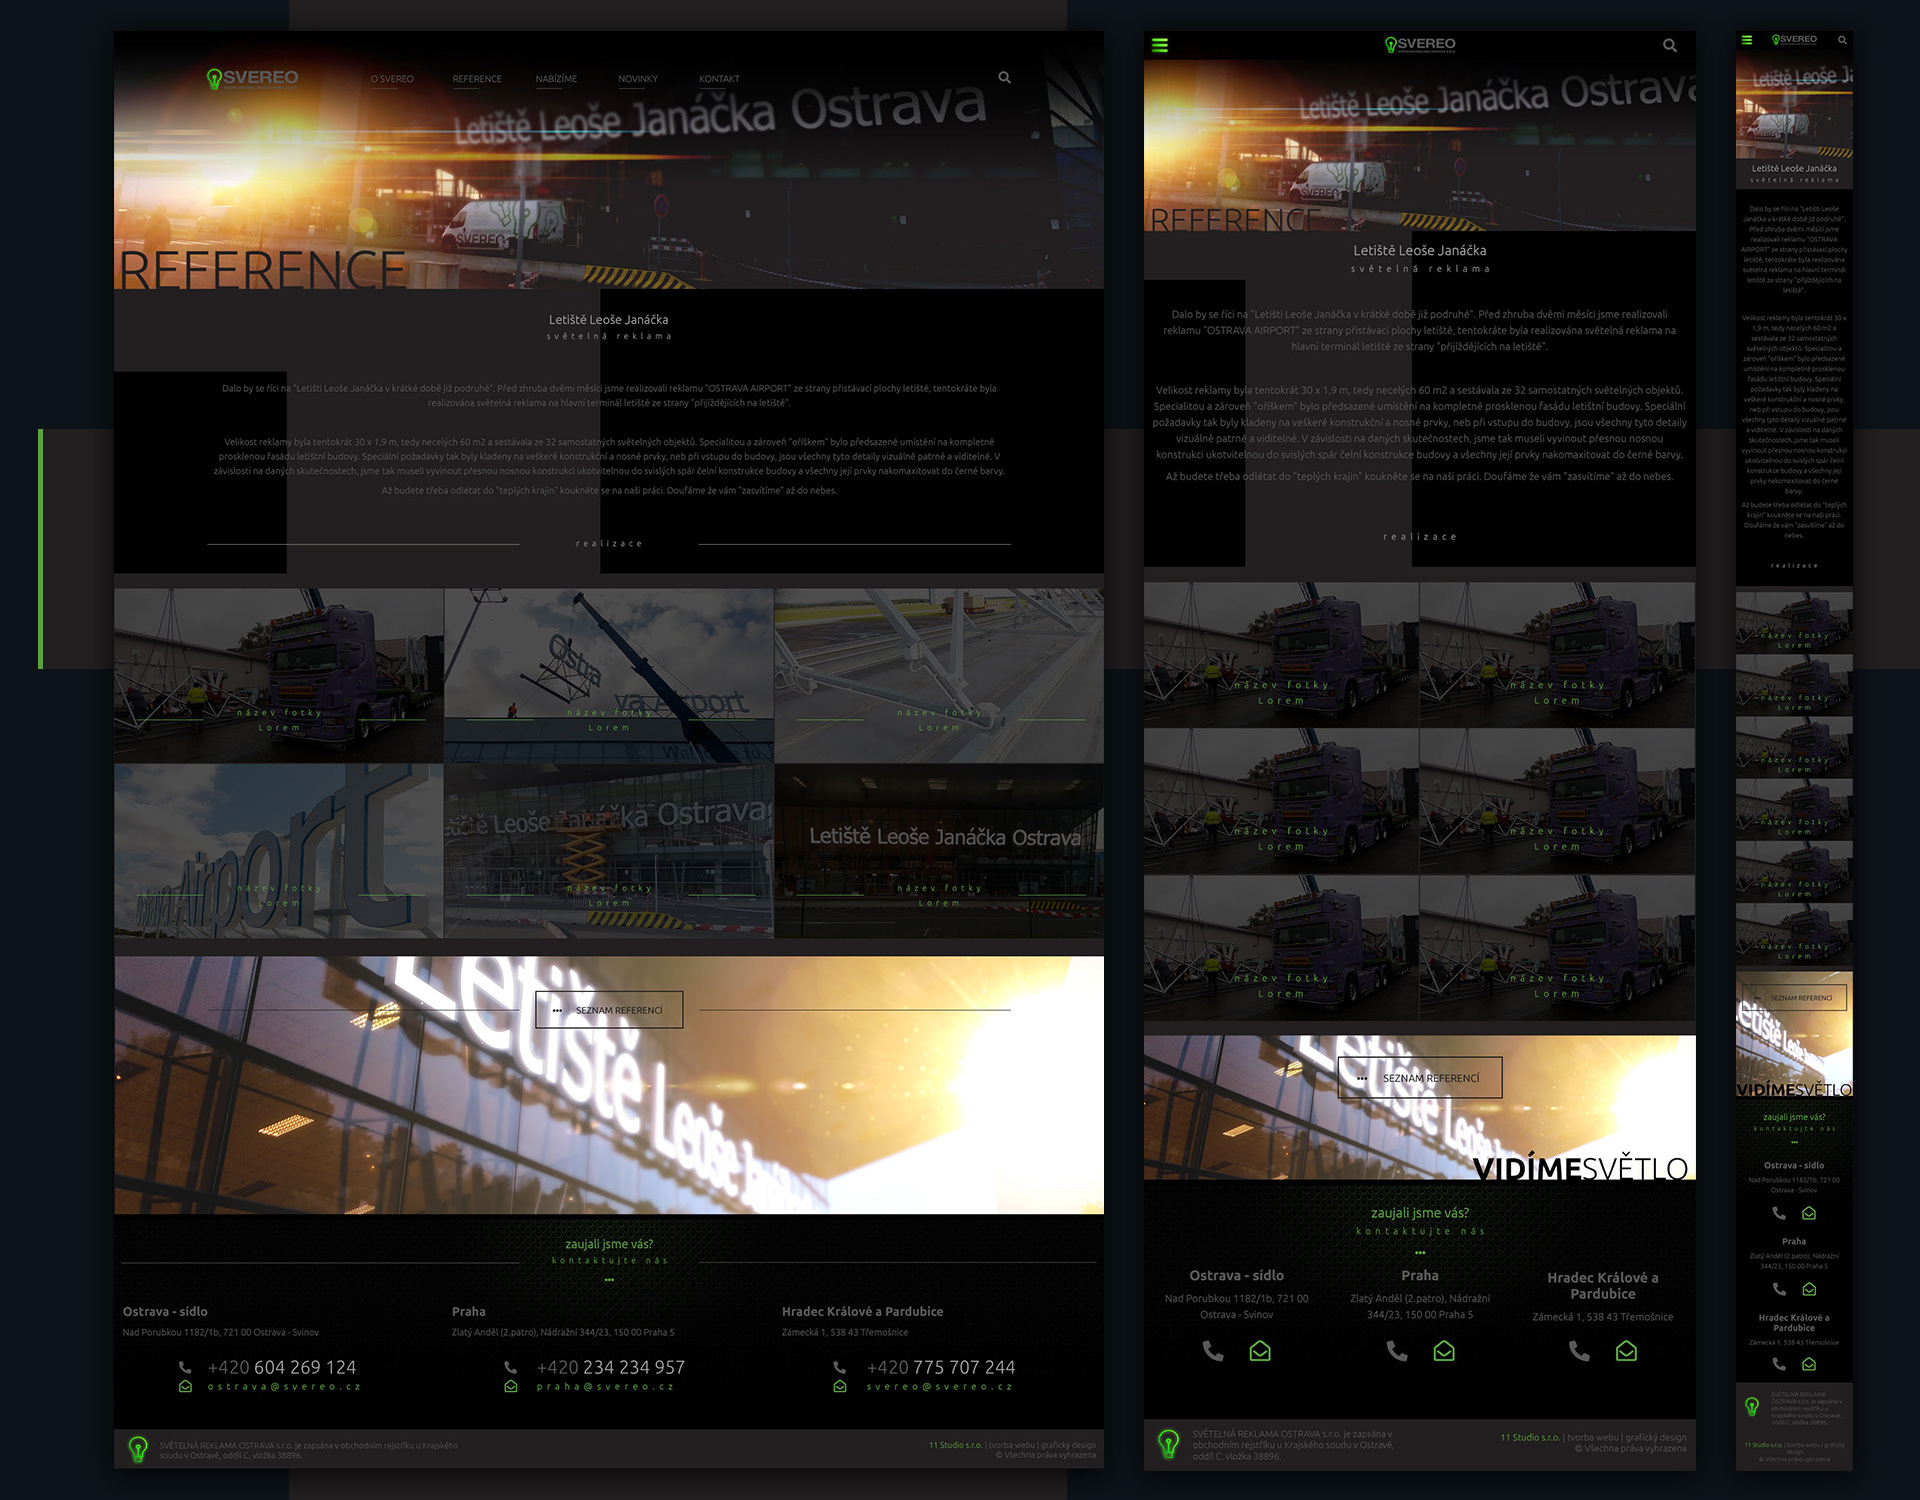1920x1500 pixels.
Task: Click phone icon beside +420 604 269 124
Action: (185, 1367)
